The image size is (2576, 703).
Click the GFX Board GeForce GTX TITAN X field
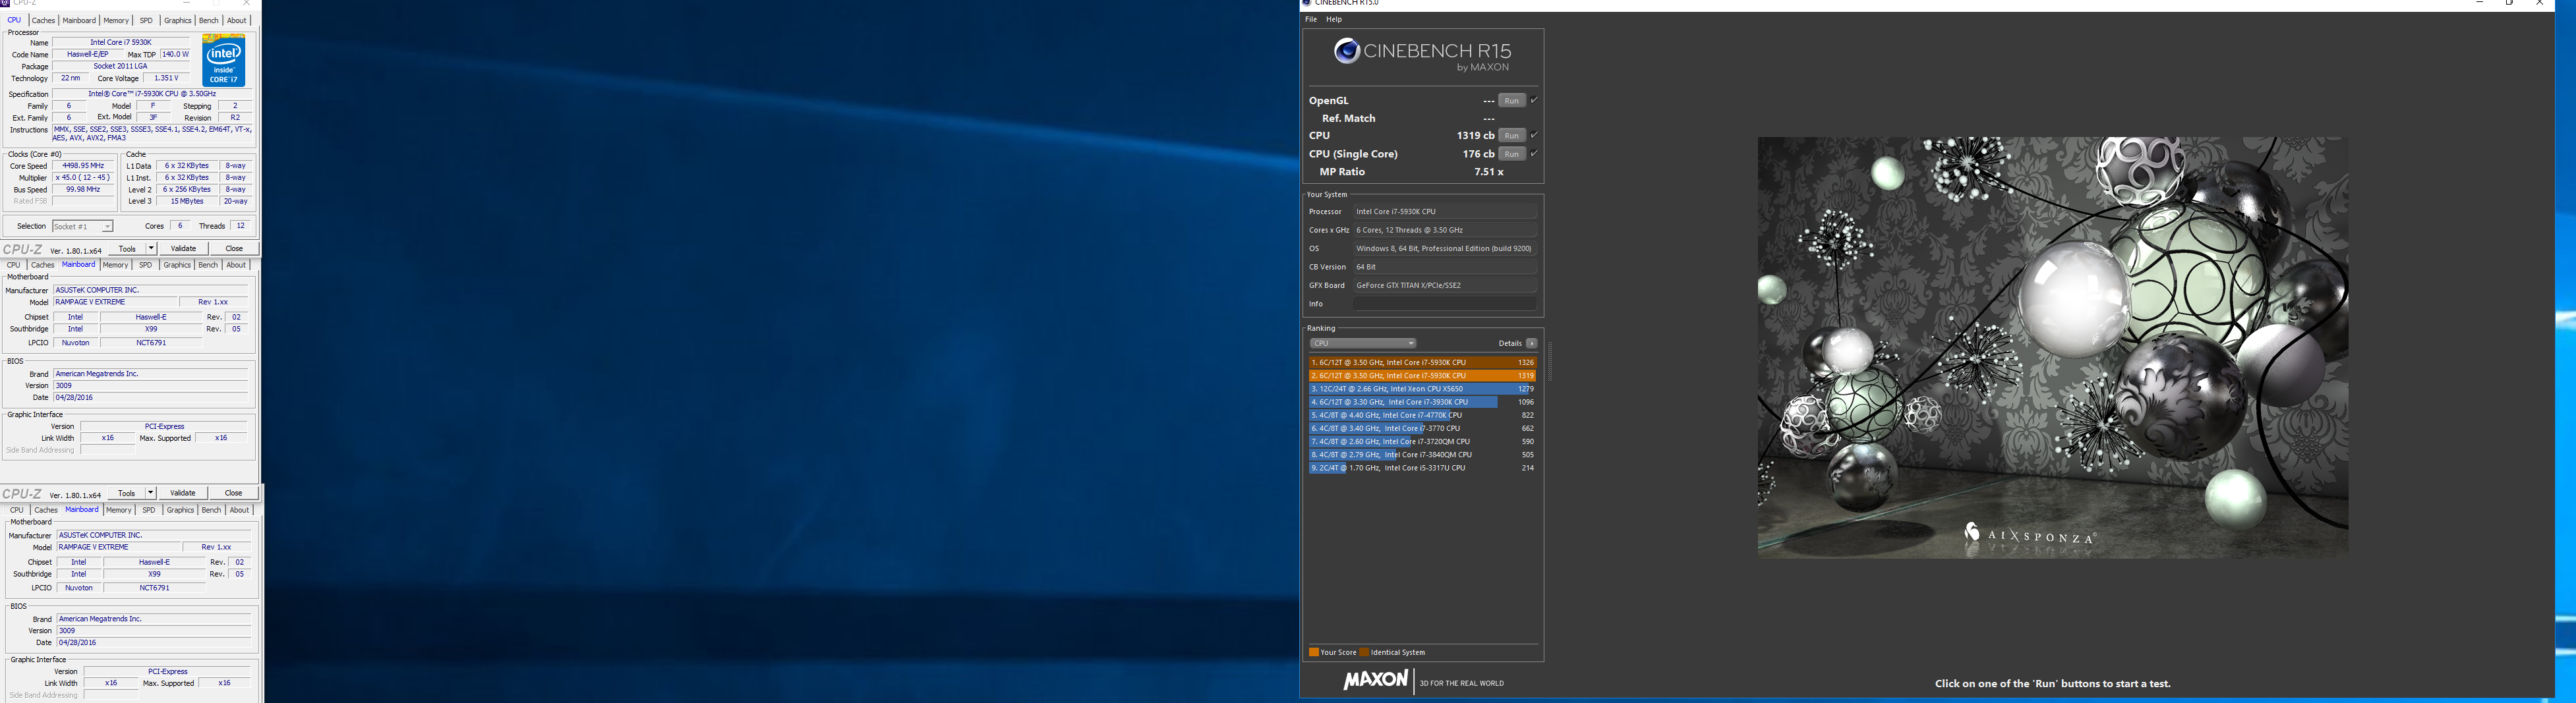click(1445, 285)
